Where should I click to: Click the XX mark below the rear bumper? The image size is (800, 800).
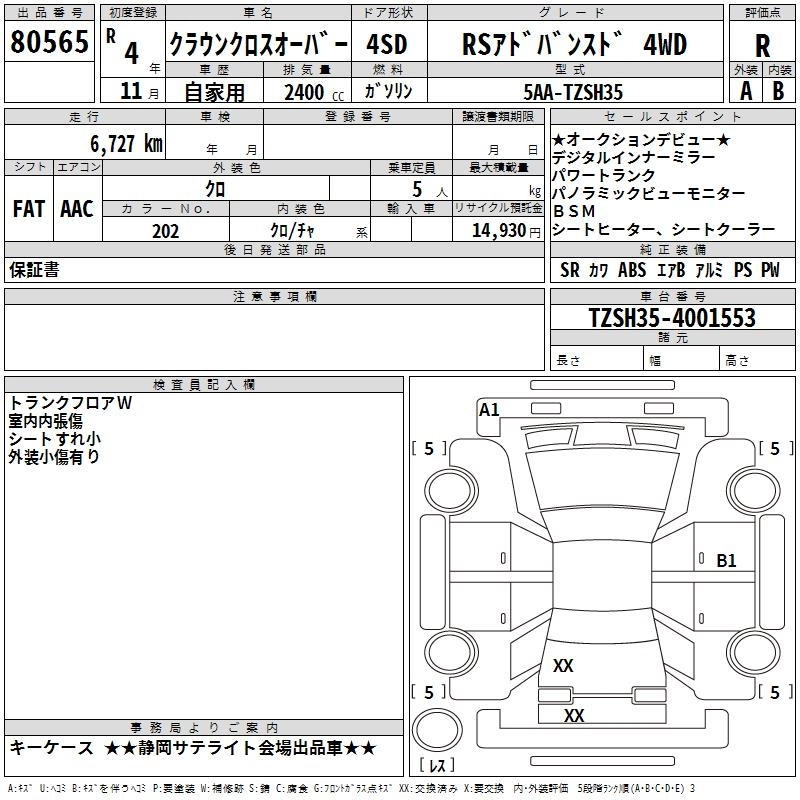[574, 716]
